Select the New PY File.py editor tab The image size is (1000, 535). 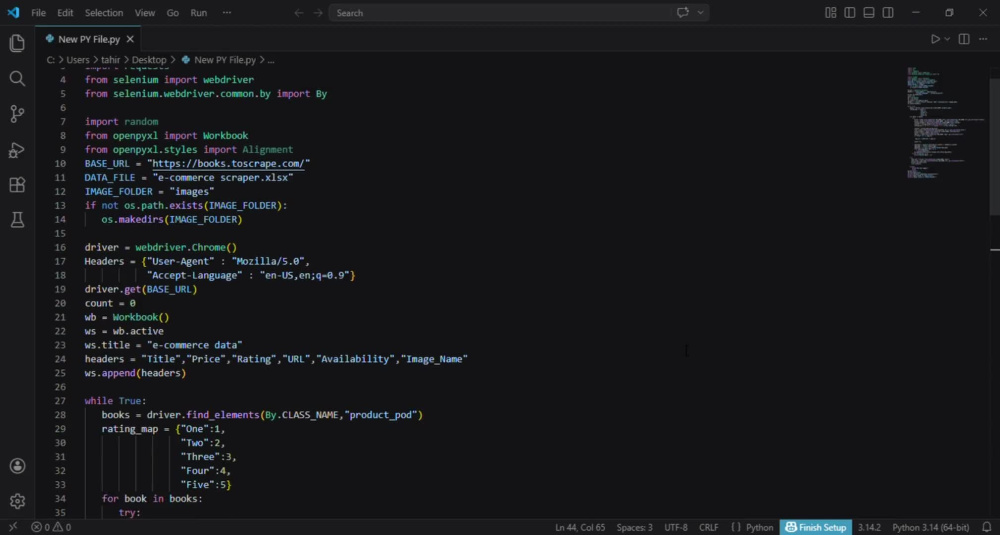point(89,40)
